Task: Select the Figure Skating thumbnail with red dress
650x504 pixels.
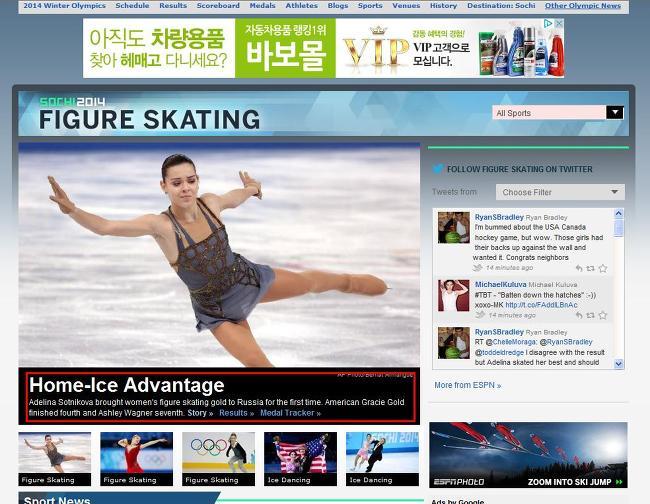Action: pyautogui.click(x=136, y=459)
